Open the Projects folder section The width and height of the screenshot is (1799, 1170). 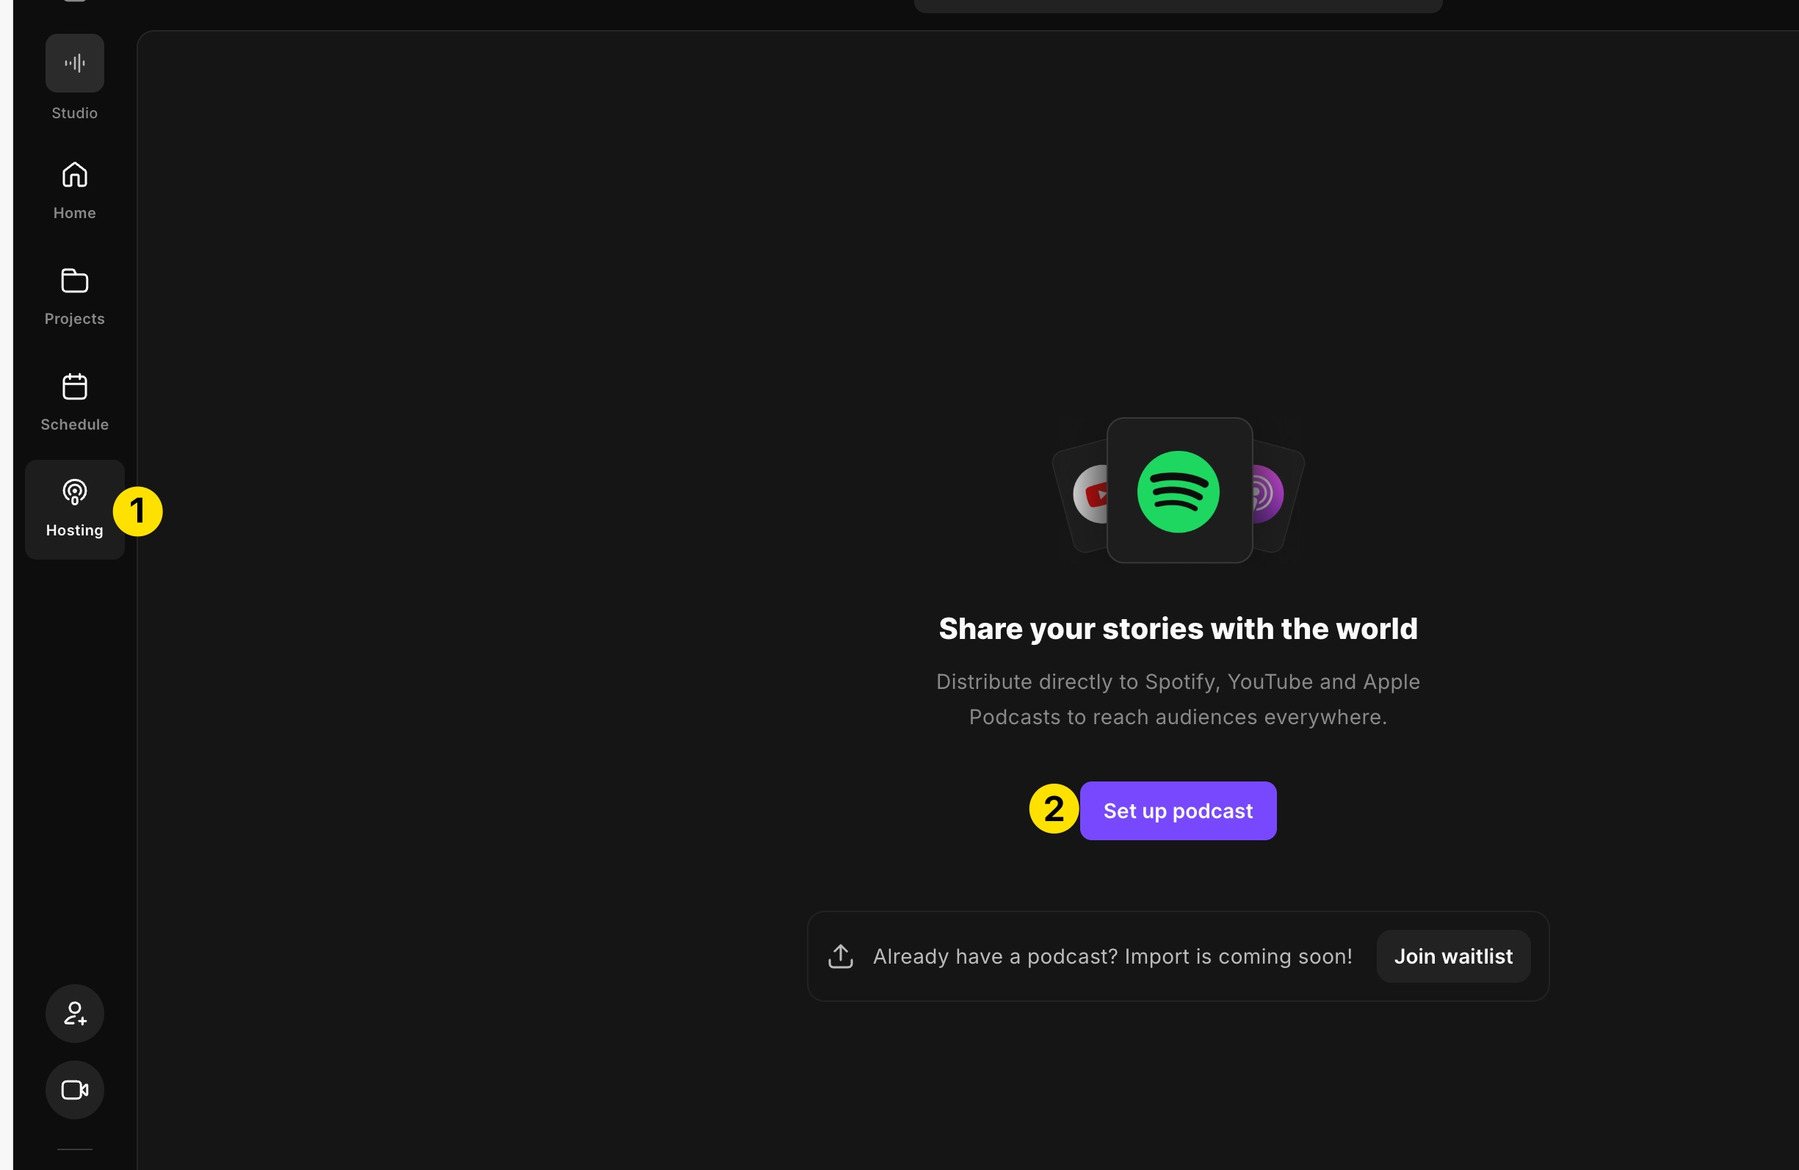tap(75, 296)
